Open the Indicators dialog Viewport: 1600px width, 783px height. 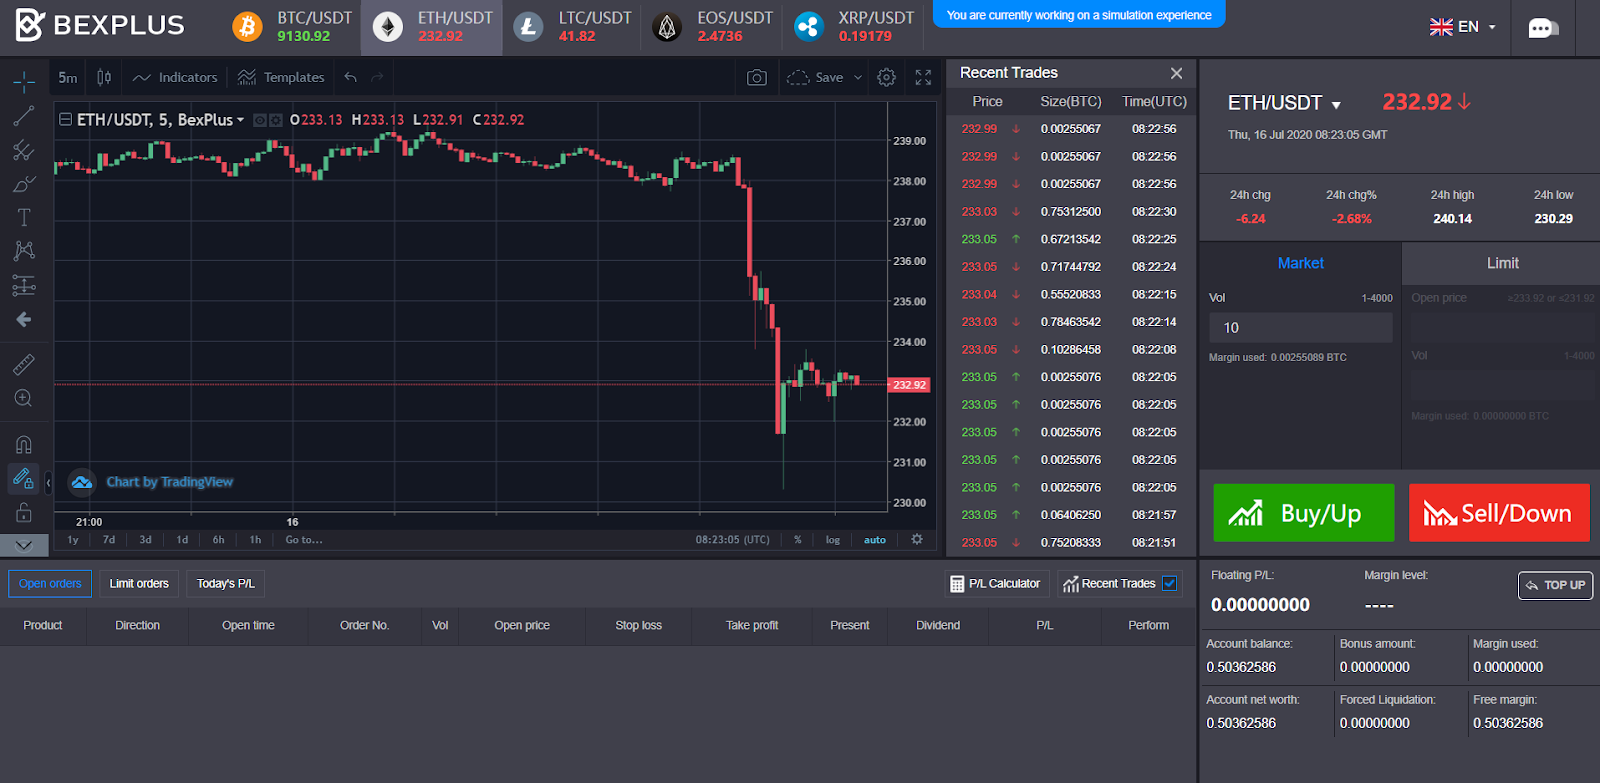click(175, 77)
